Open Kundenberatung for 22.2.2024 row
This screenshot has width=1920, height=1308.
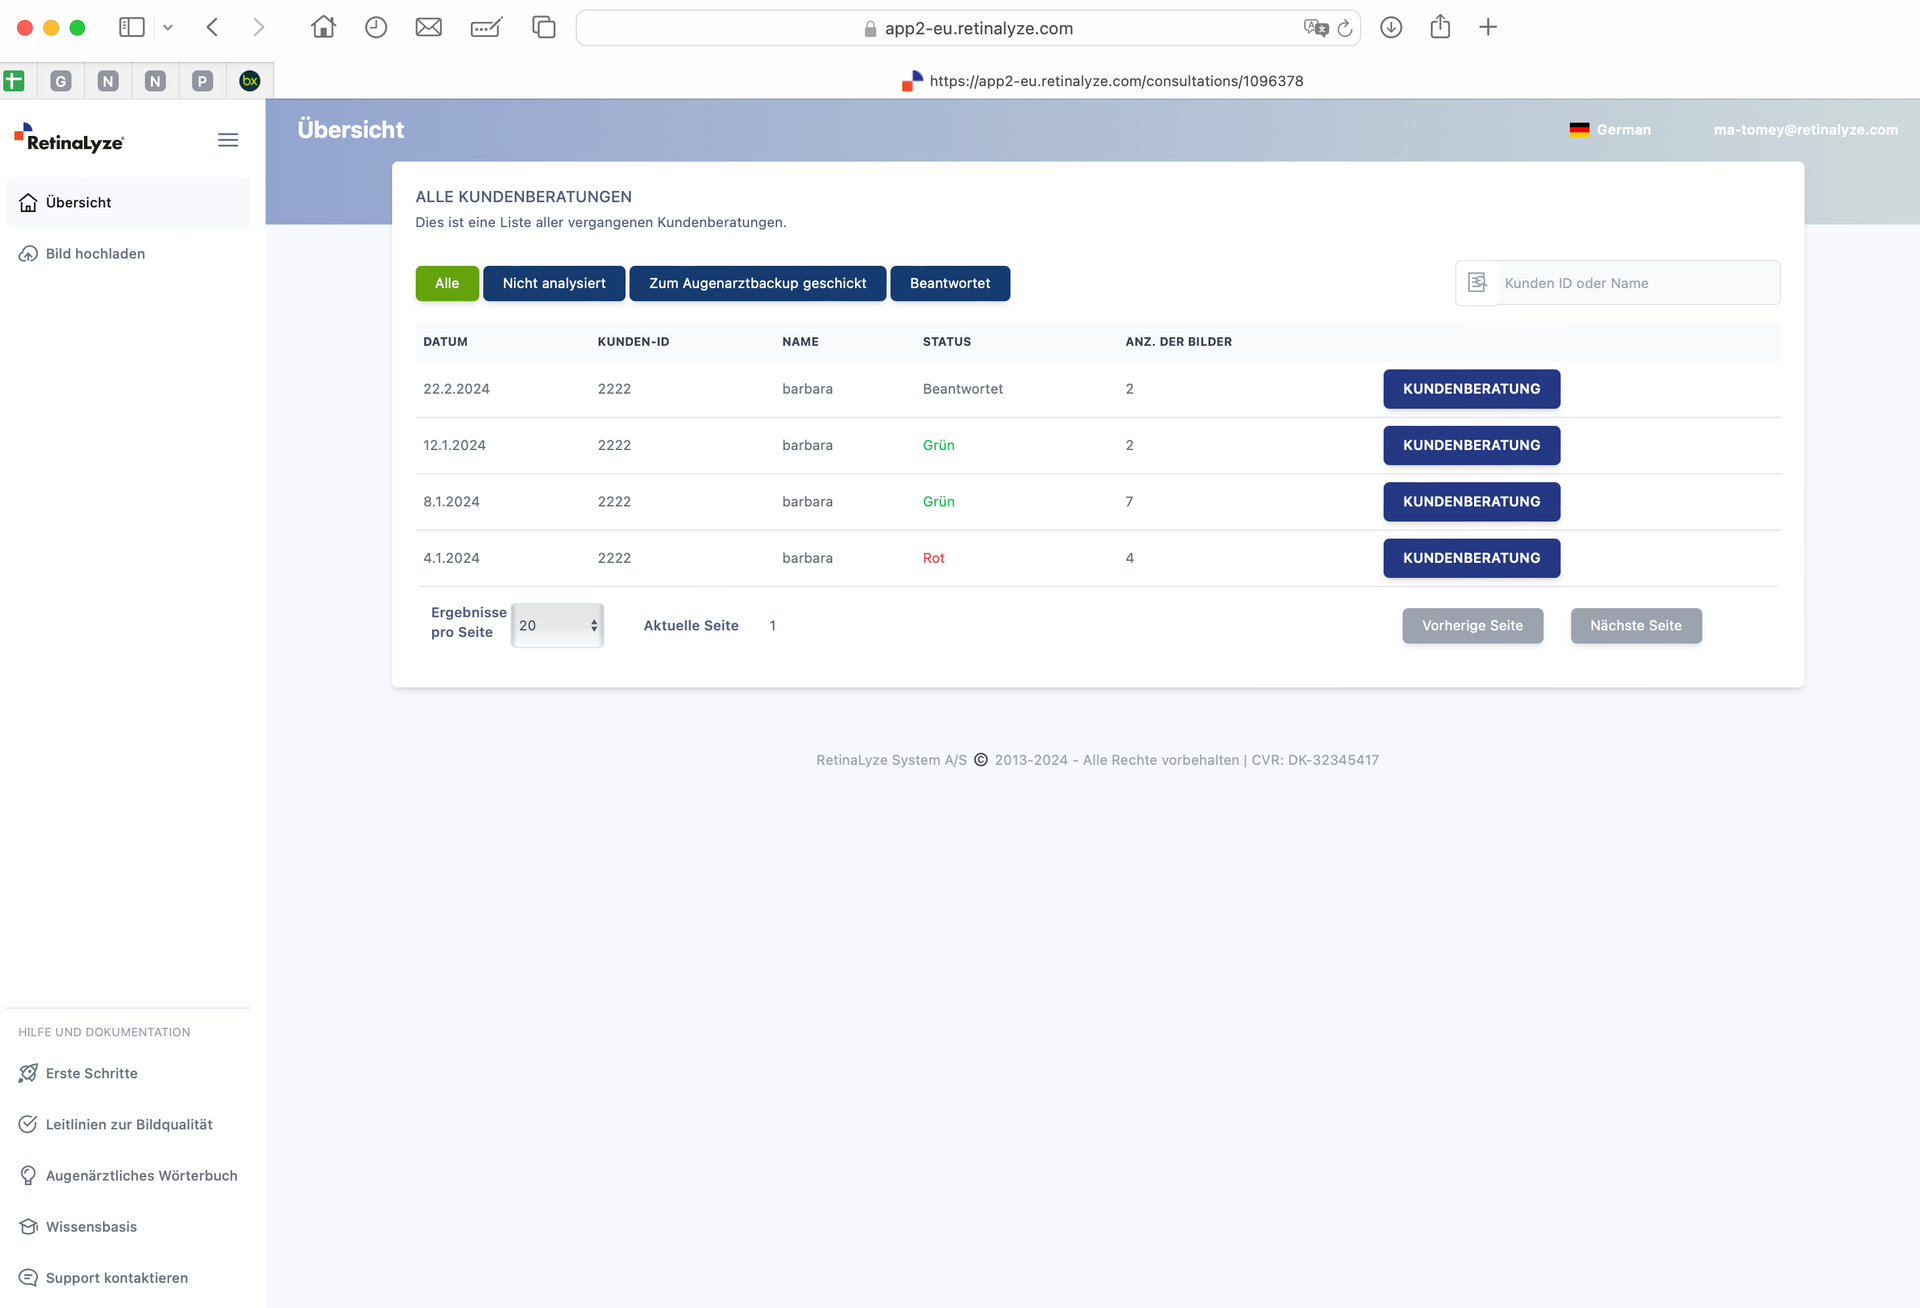pyautogui.click(x=1471, y=389)
